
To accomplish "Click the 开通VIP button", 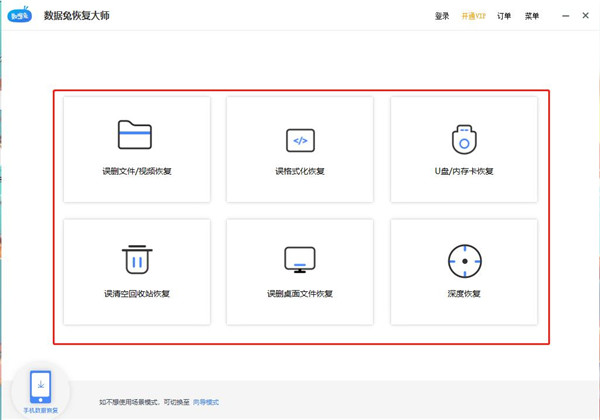I will click(x=473, y=16).
